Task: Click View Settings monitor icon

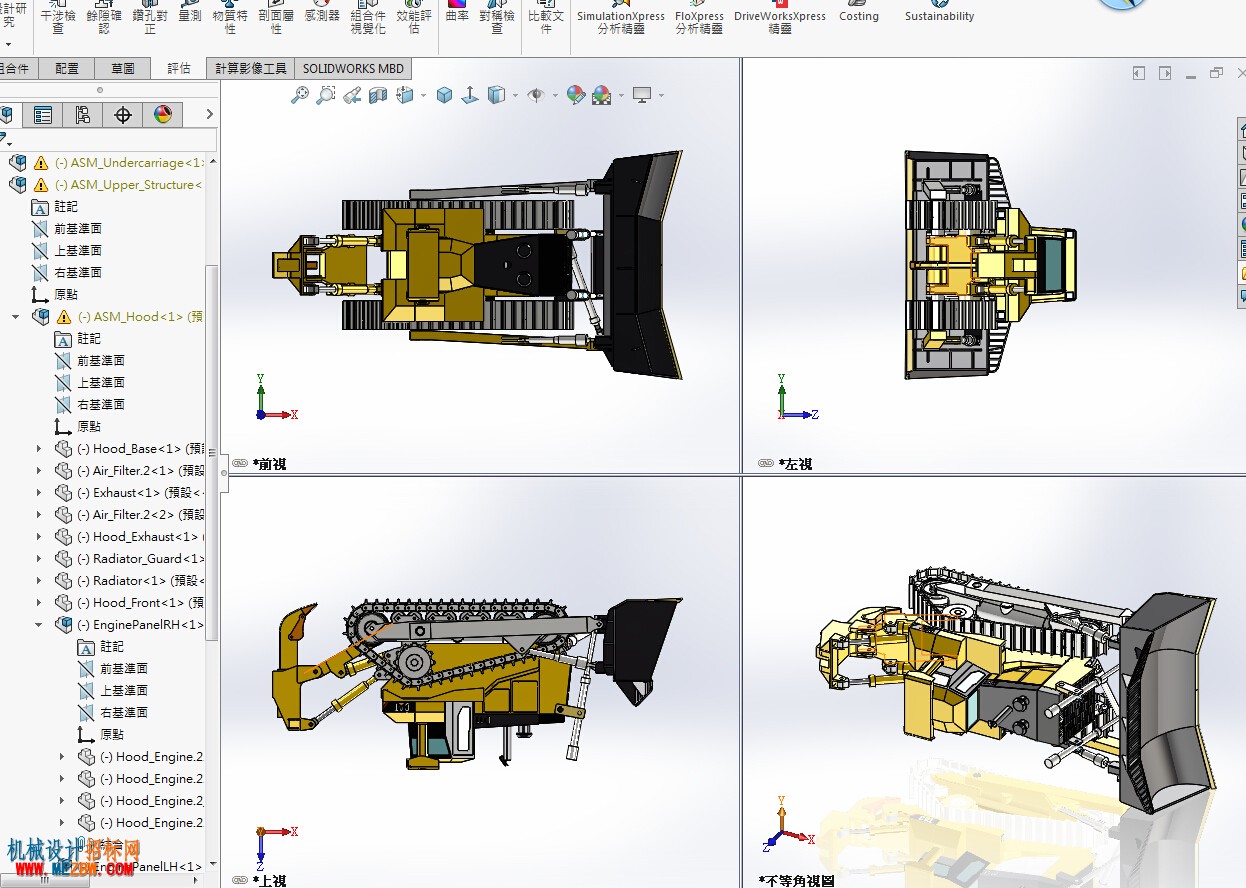Action: click(642, 95)
